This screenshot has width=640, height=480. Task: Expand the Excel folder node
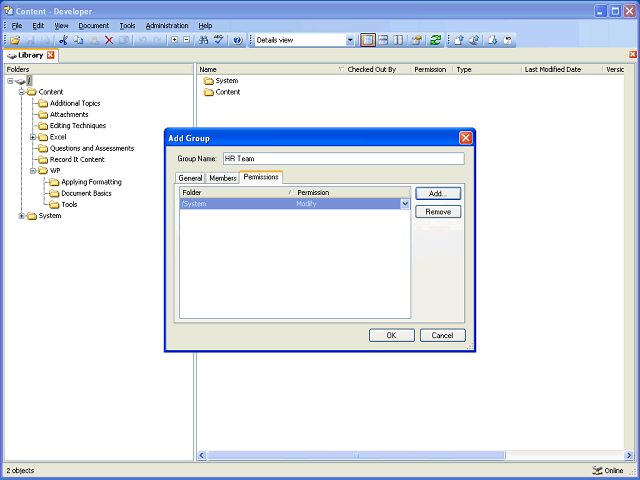[33, 137]
